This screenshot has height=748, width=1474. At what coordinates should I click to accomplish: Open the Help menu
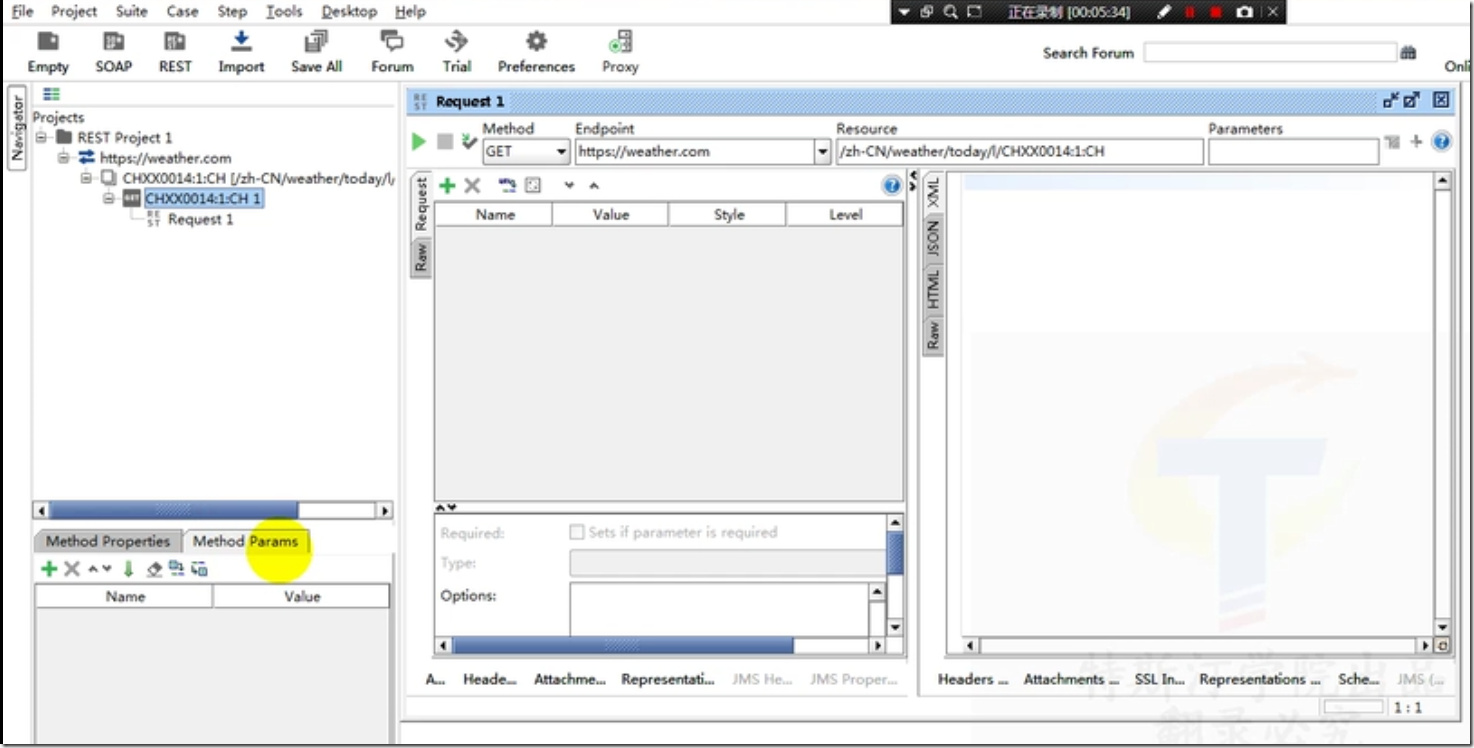(x=410, y=12)
